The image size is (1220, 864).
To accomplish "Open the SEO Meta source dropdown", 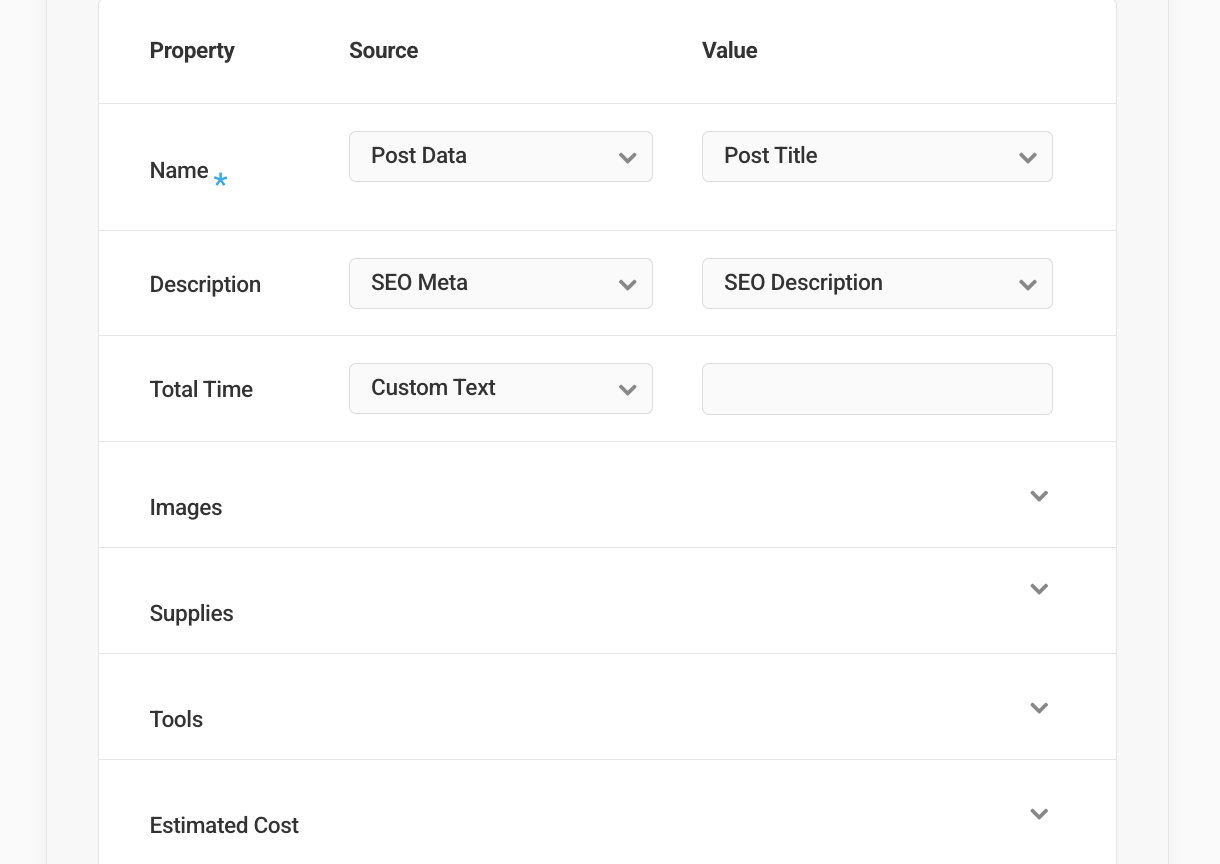I will tap(500, 283).
